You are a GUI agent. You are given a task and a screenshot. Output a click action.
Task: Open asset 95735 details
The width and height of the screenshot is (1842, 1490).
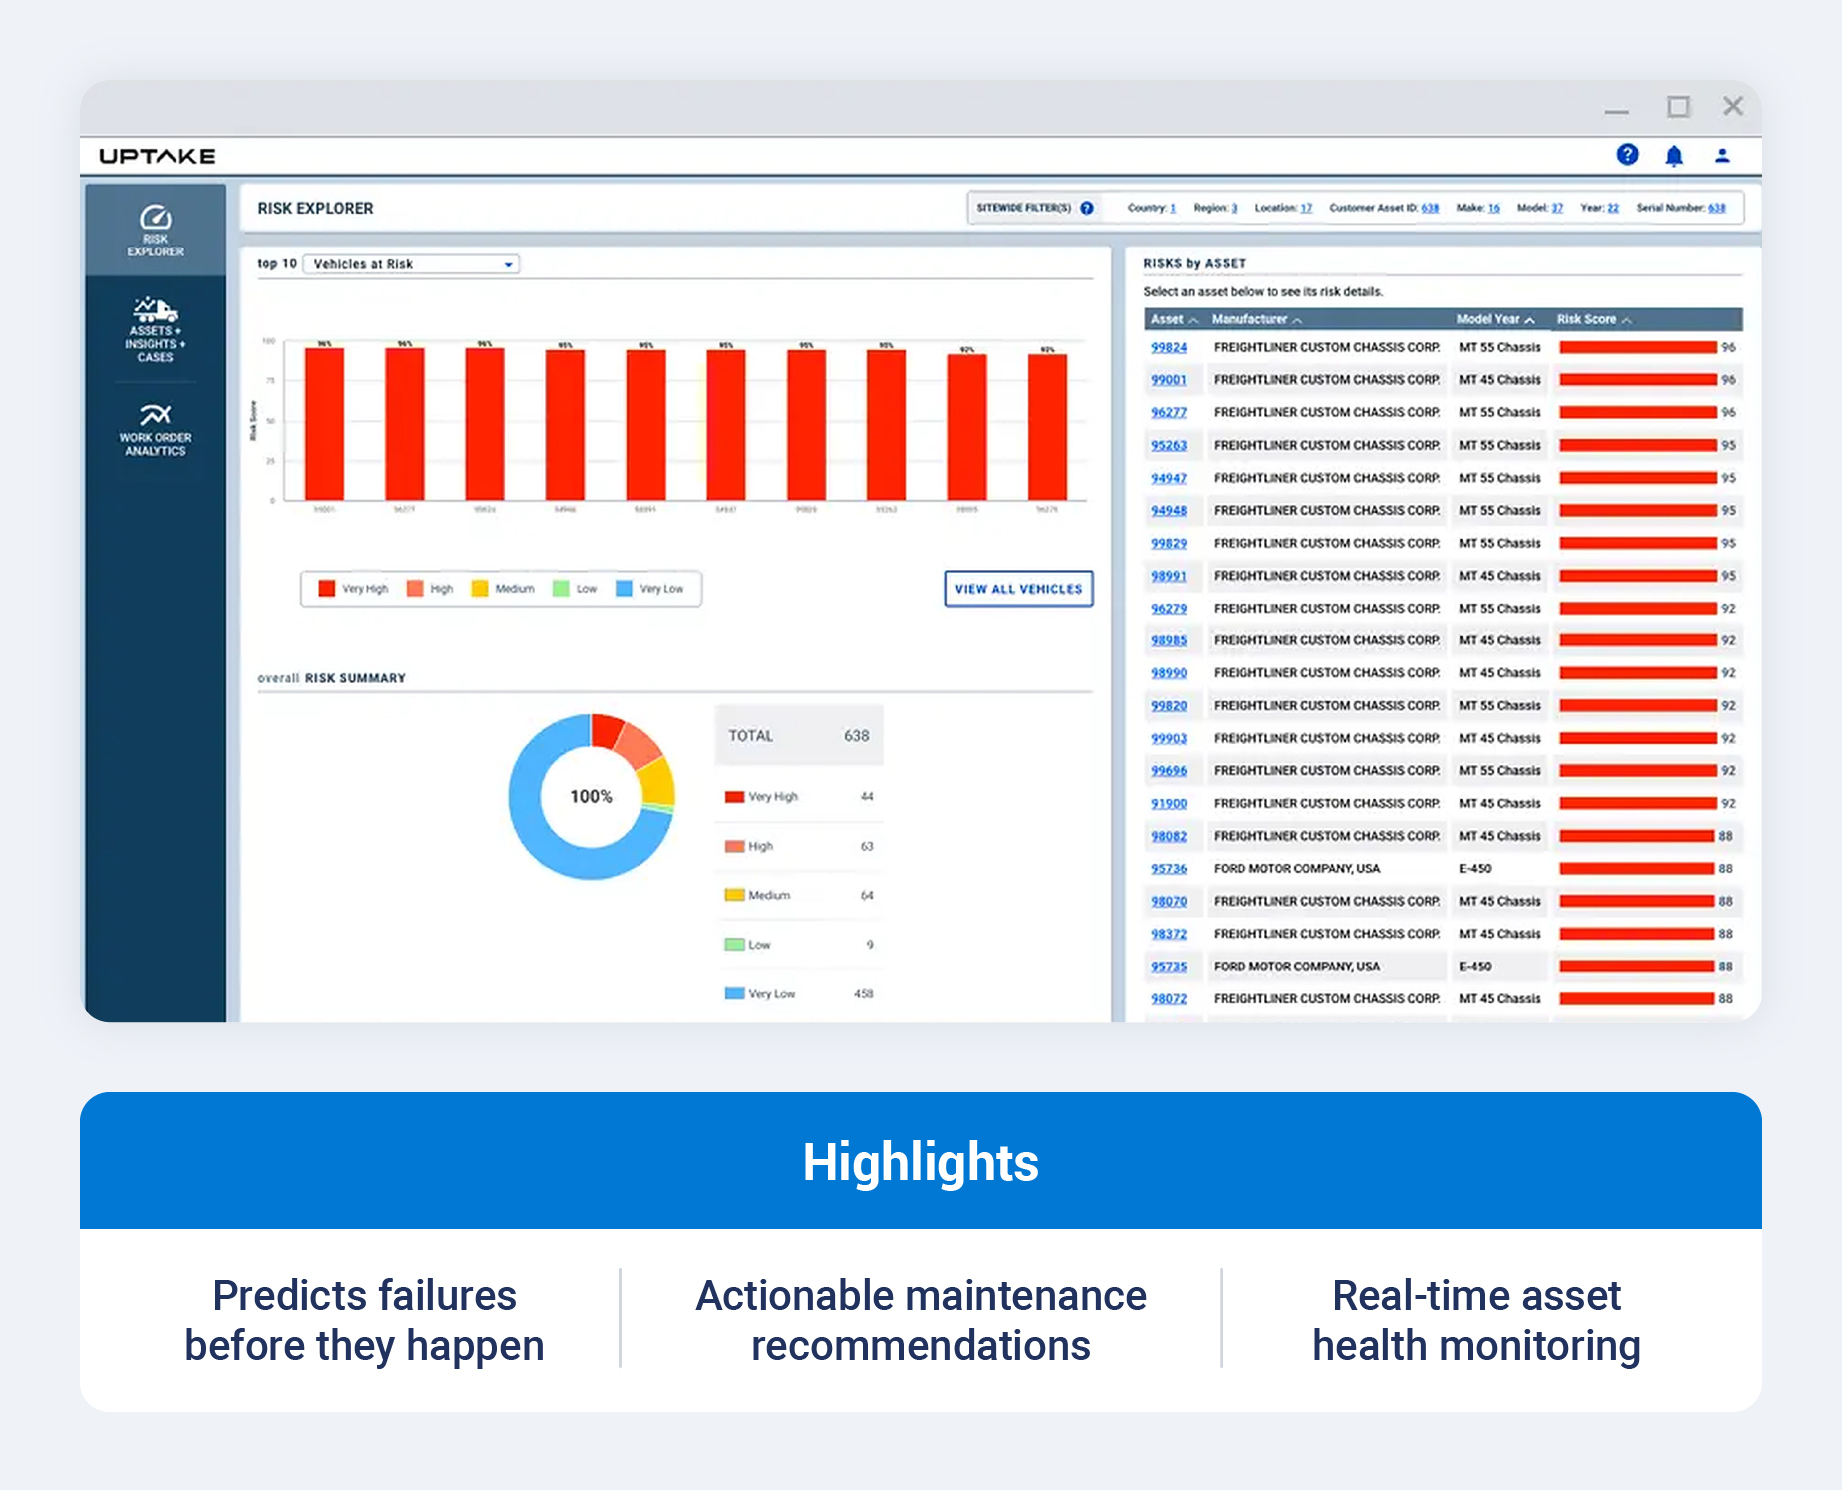pyautogui.click(x=1169, y=967)
